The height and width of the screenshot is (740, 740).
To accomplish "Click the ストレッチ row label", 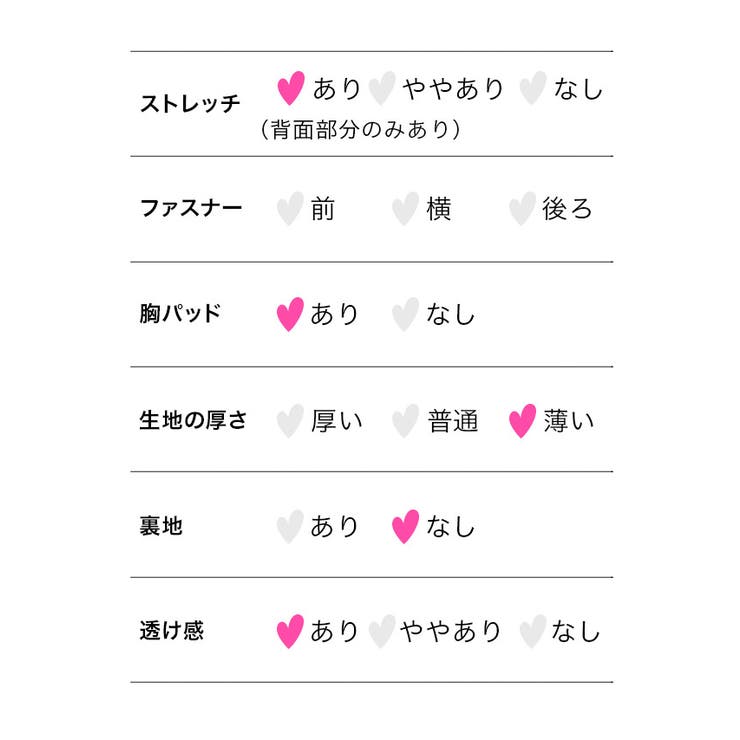I will pos(190,103).
